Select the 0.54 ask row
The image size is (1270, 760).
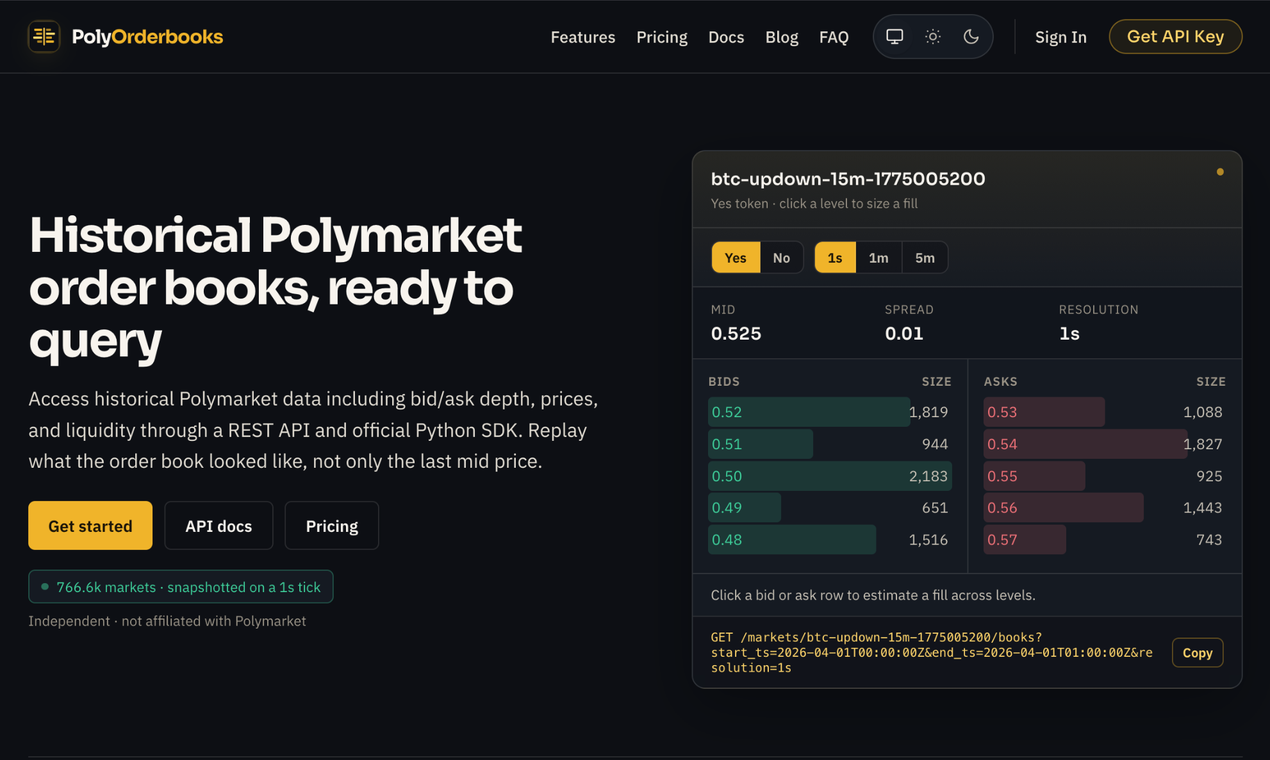[1104, 444]
